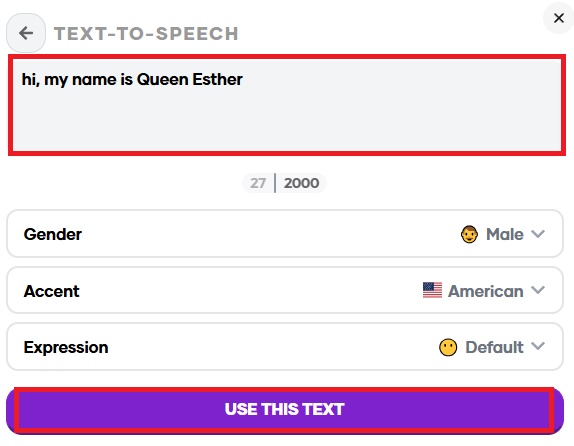Viewport: 574px width, 446px height.
Task: Click the 2000 character limit indicator
Action: point(302,183)
